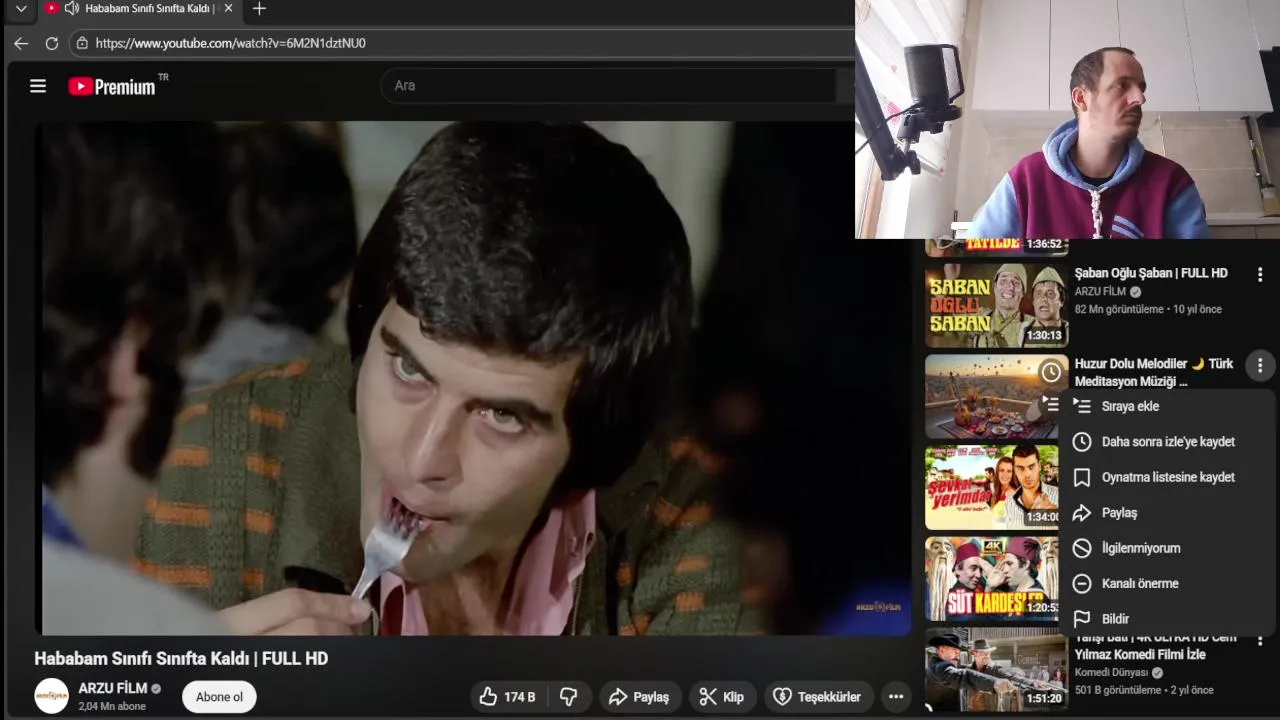Focus the Ara search box
Image resolution: width=1280 pixels, height=720 pixels.
coord(608,86)
